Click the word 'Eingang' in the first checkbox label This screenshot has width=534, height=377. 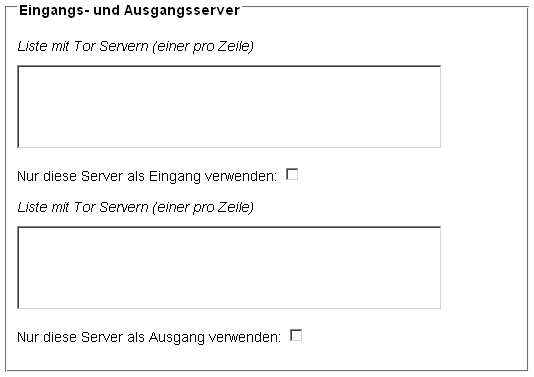pyautogui.click(x=175, y=177)
